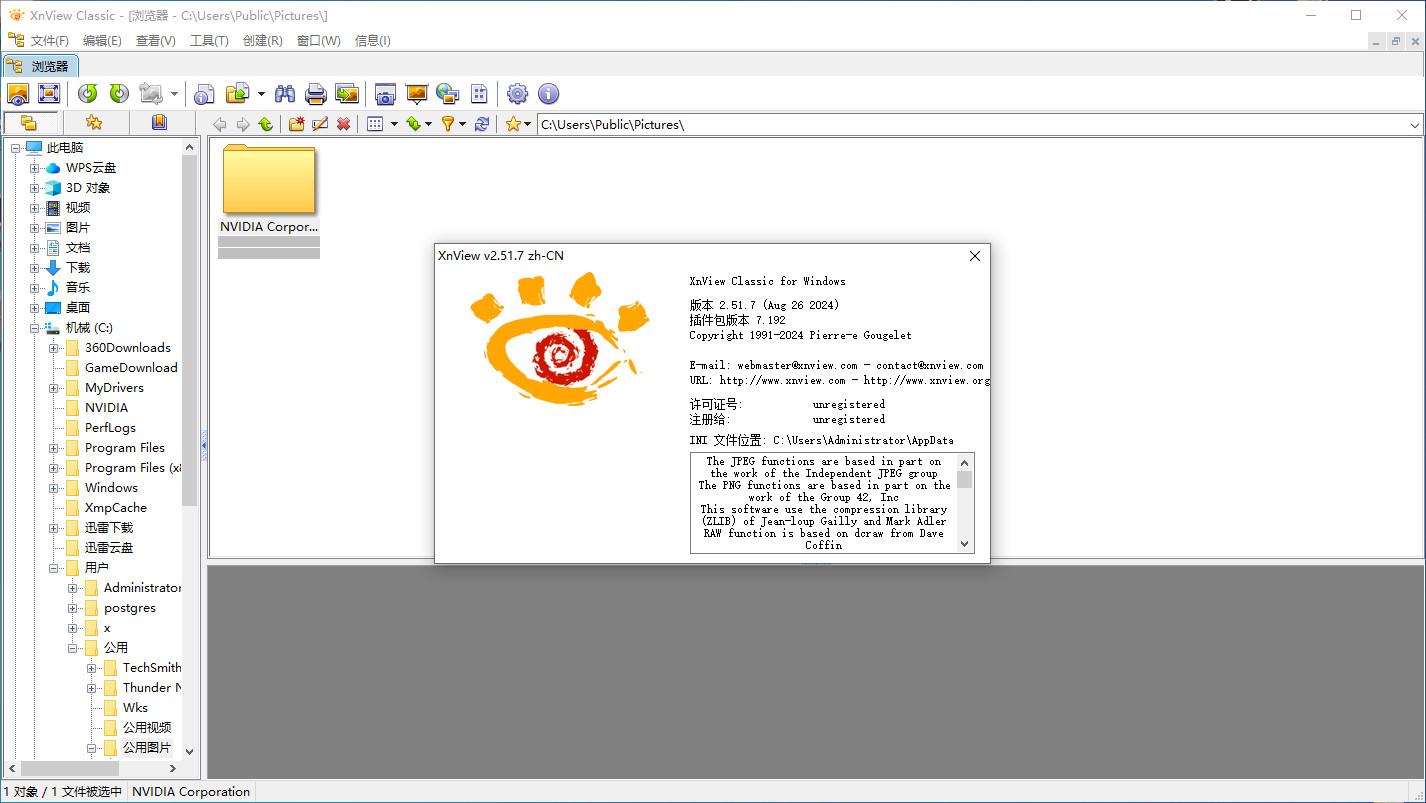1426x803 pixels.
Task: Close the XnView about dialog
Action: tap(975, 256)
